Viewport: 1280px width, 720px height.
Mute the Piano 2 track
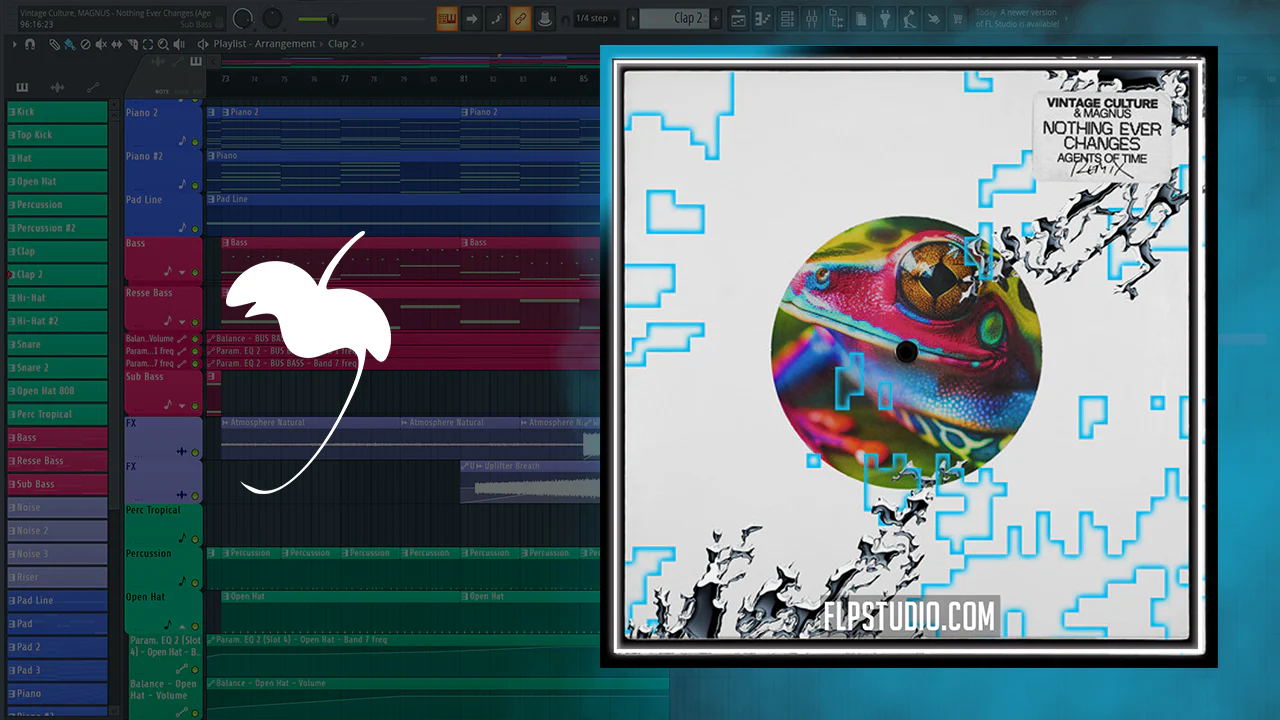click(x=195, y=142)
